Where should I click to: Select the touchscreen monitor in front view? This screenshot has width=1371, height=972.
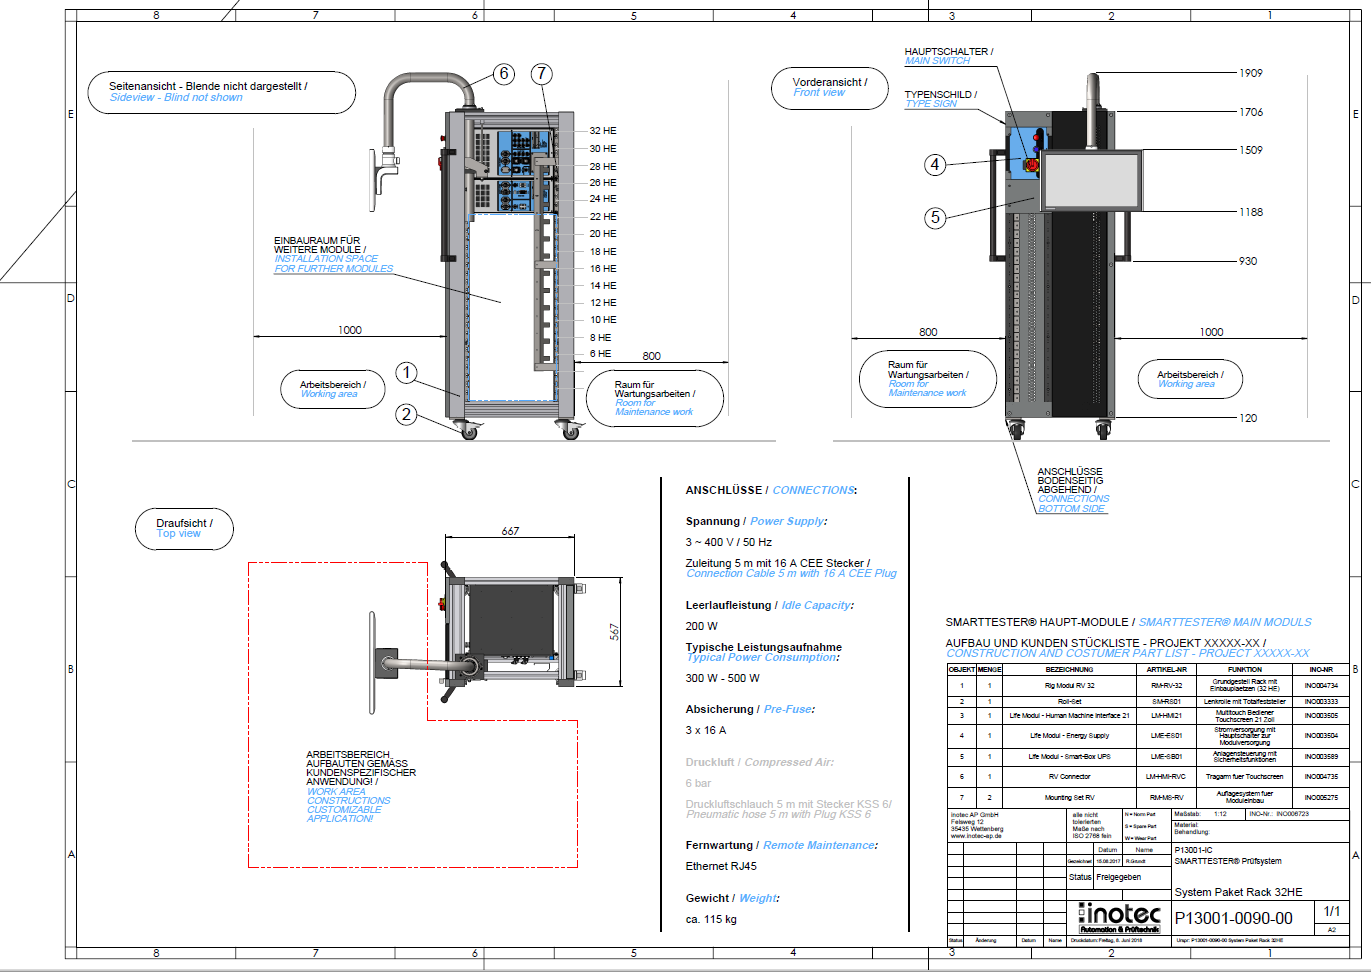pos(1091,181)
